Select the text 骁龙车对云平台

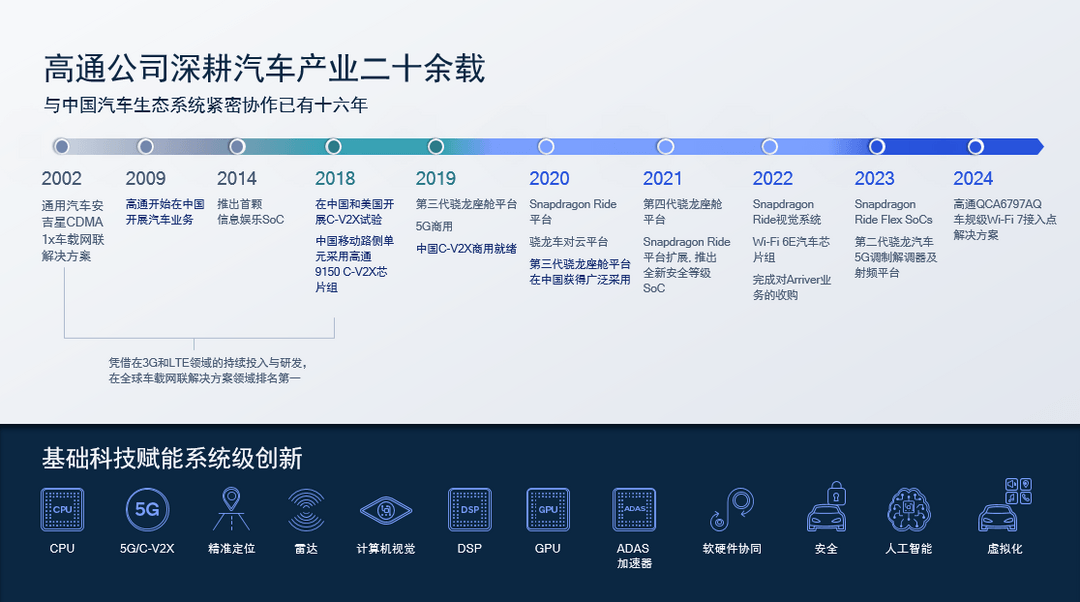point(568,242)
